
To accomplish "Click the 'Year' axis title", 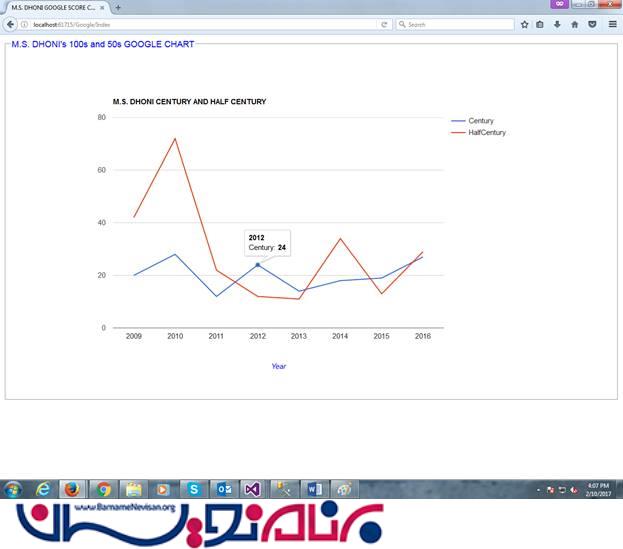I will 279,366.
